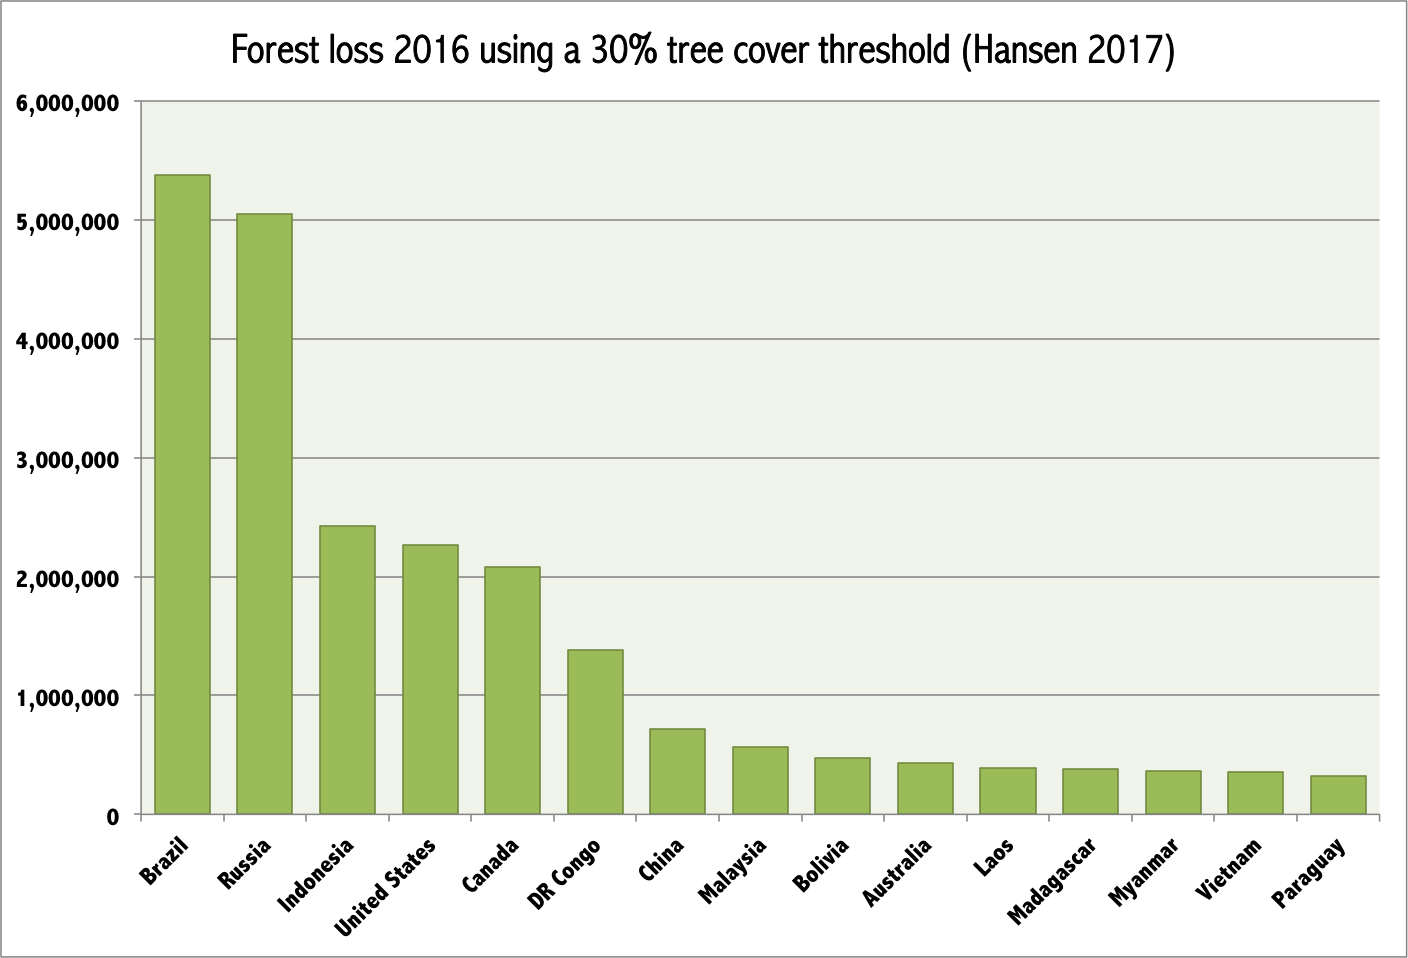Click the Bolivia bar
Viewport: 1408px width, 958px height.
843,786
